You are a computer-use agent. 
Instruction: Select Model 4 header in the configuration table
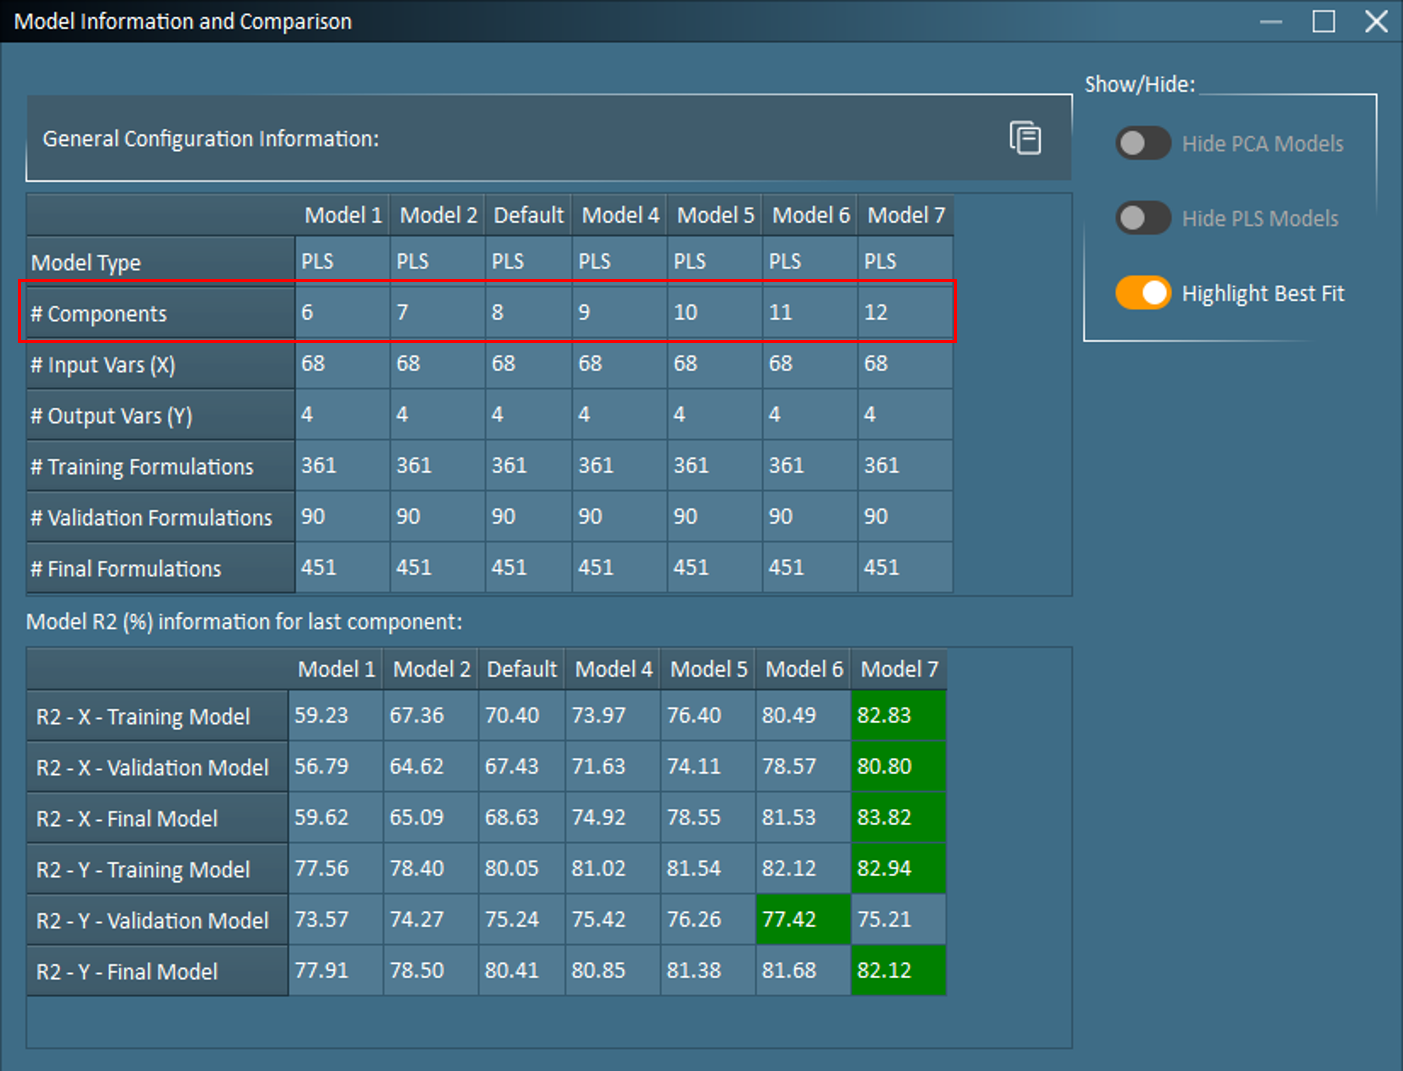pyautogui.click(x=620, y=216)
